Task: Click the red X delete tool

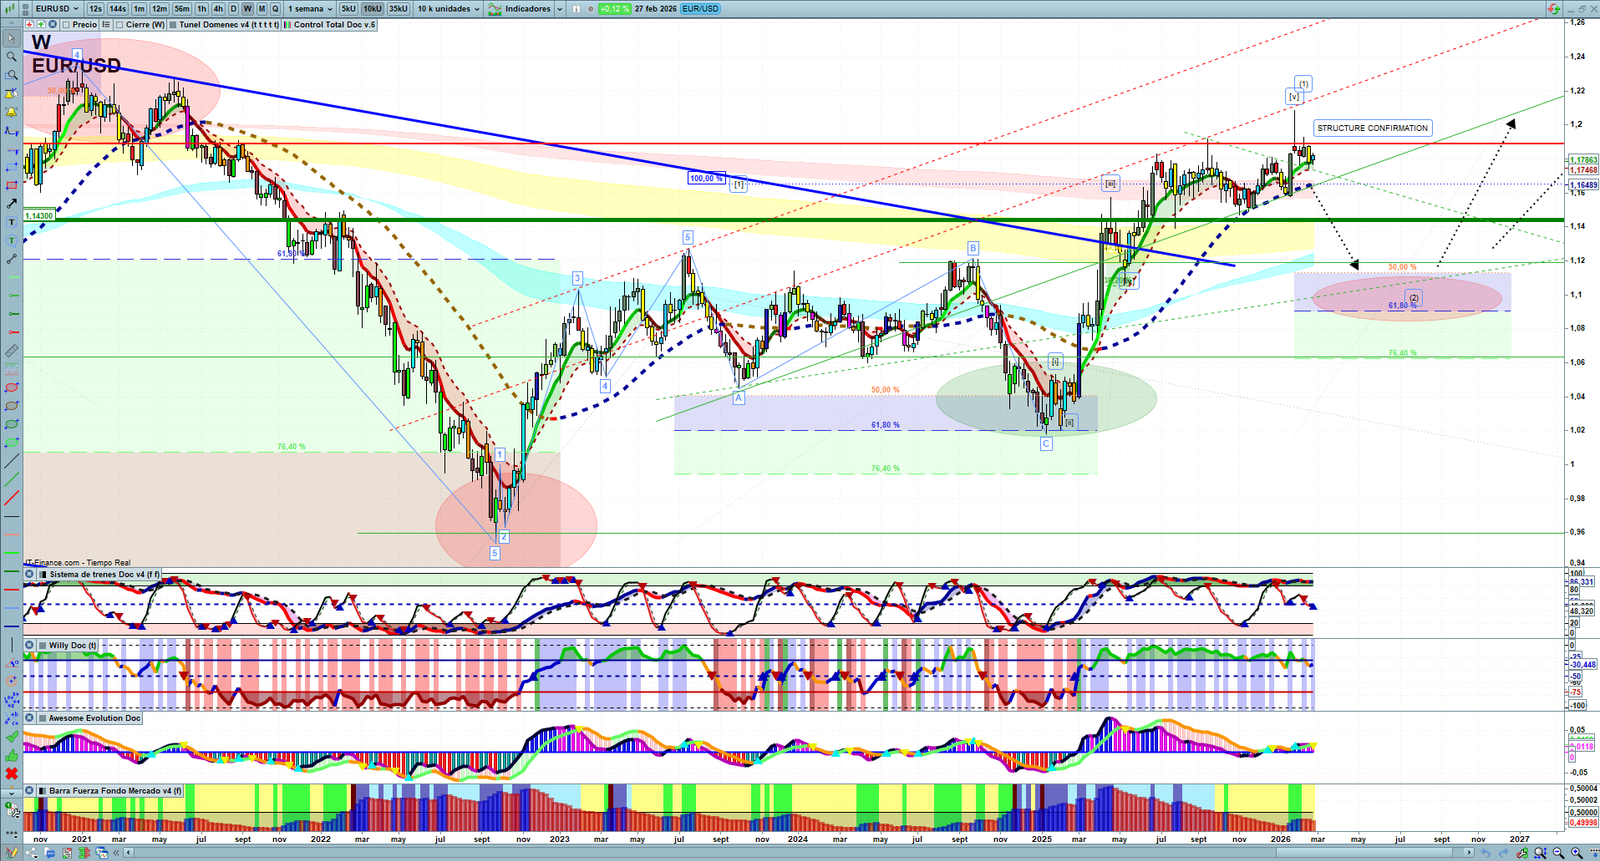Action: click(x=11, y=773)
